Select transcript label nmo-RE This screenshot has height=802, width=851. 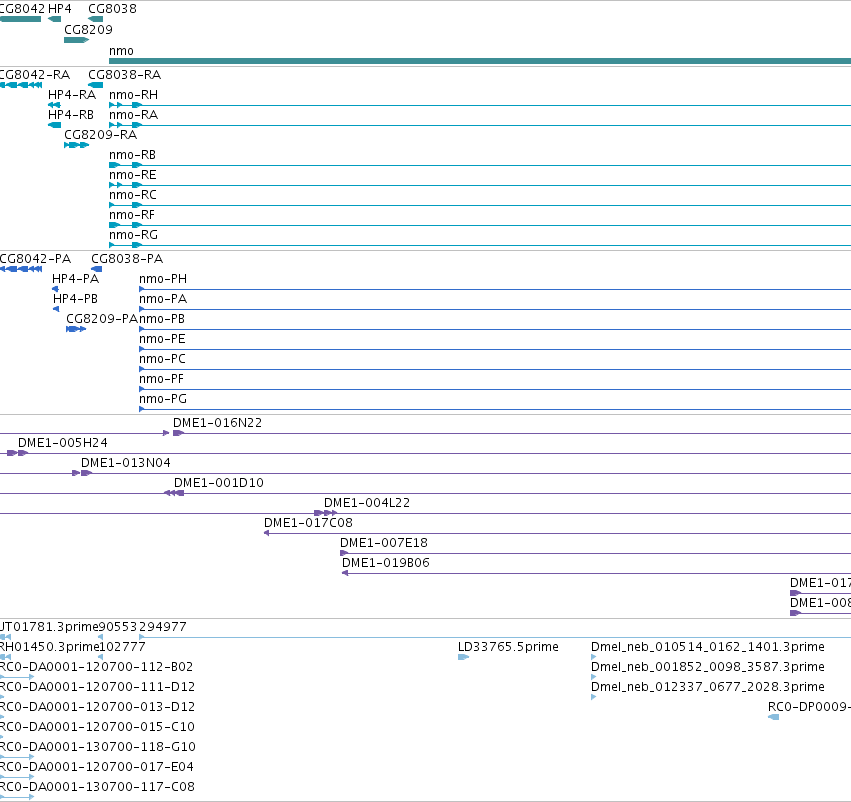click(132, 175)
